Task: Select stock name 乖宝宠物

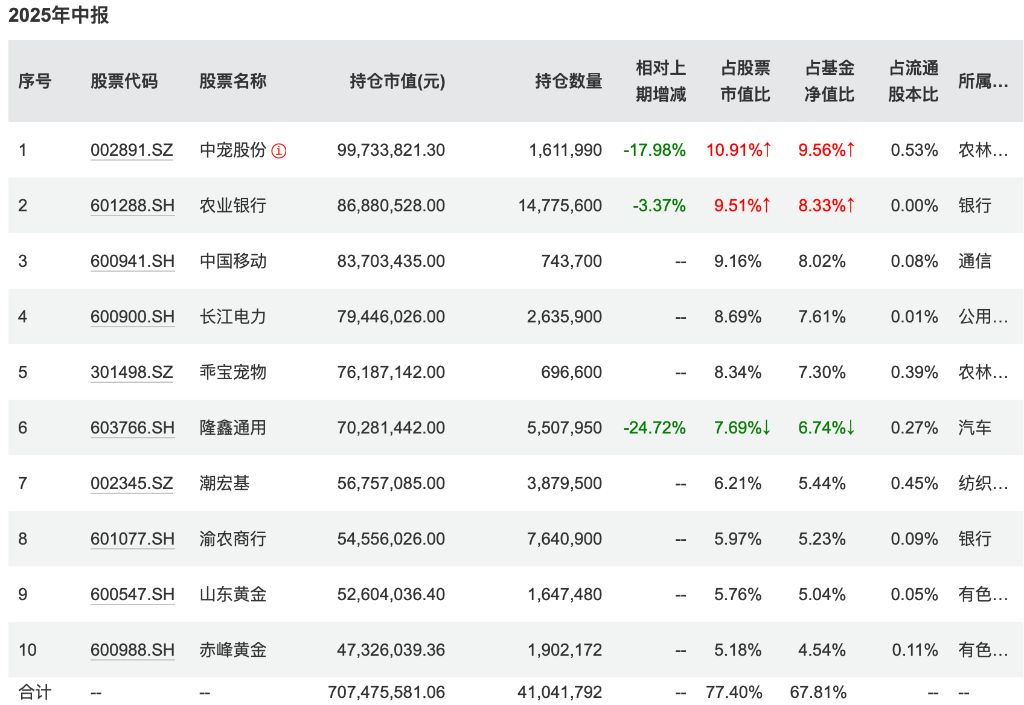Action: 233,372
